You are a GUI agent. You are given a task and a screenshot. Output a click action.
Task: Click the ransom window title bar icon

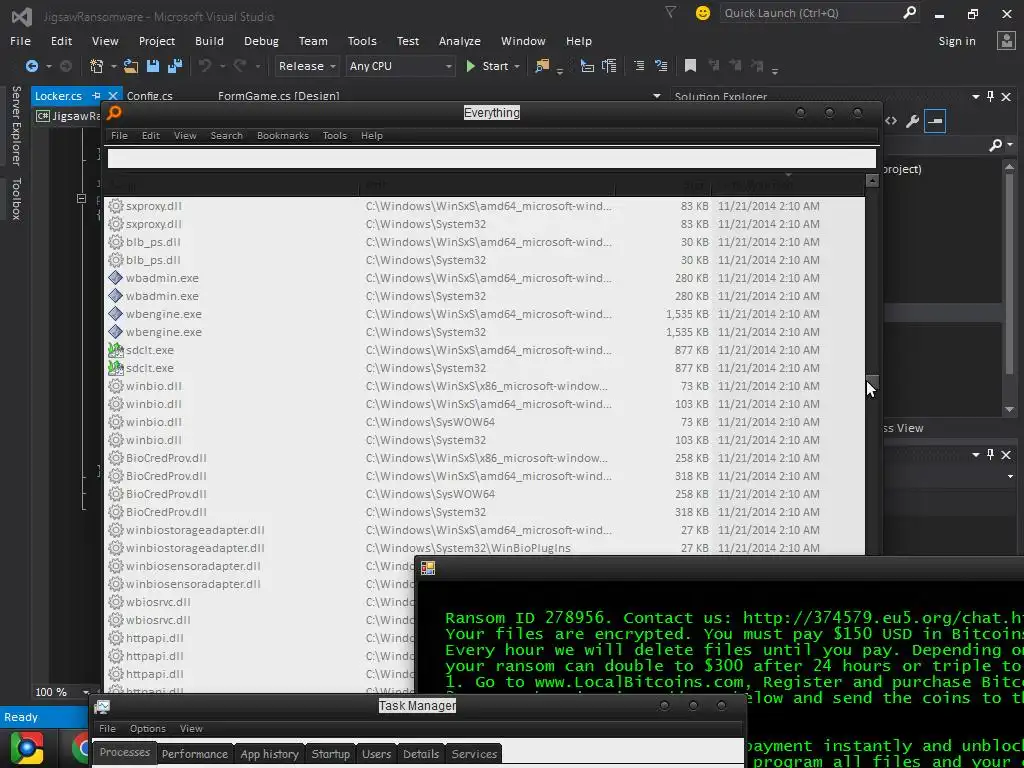click(428, 568)
